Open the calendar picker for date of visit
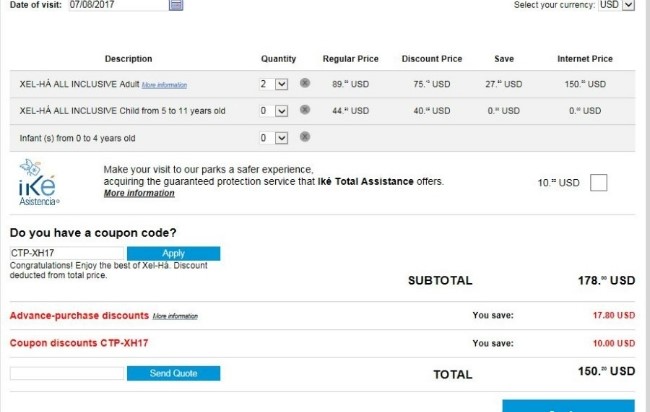The width and height of the screenshot is (650, 412). (176, 5)
